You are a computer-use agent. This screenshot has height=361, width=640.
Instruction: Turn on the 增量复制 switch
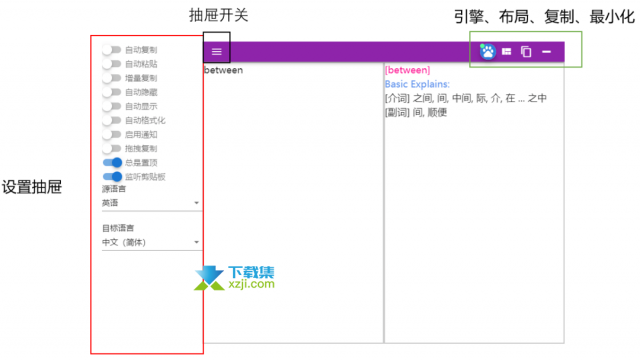[x=111, y=78]
